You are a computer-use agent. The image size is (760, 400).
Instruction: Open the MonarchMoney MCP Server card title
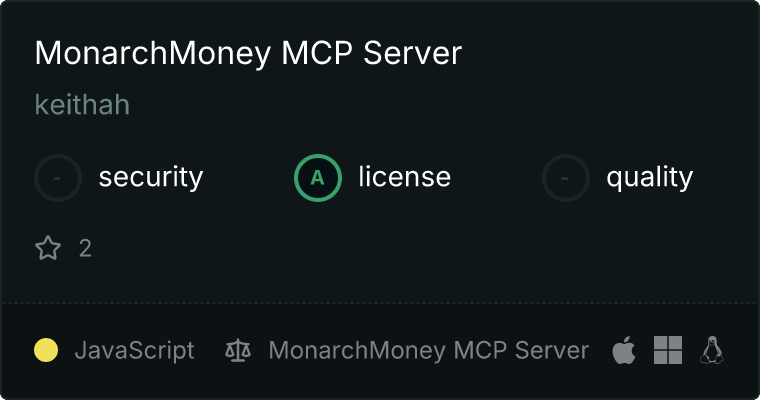(248, 53)
